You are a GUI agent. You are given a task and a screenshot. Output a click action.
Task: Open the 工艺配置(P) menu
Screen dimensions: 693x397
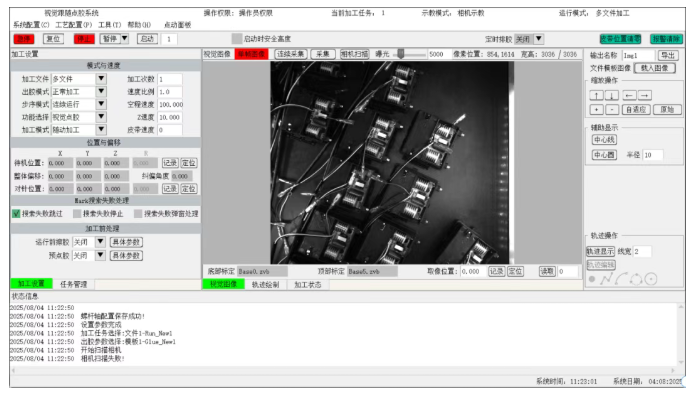click(x=73, y=25)
